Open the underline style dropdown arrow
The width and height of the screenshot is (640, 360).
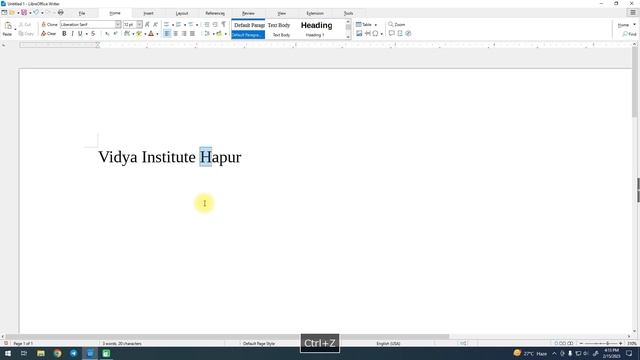(87, 34)
